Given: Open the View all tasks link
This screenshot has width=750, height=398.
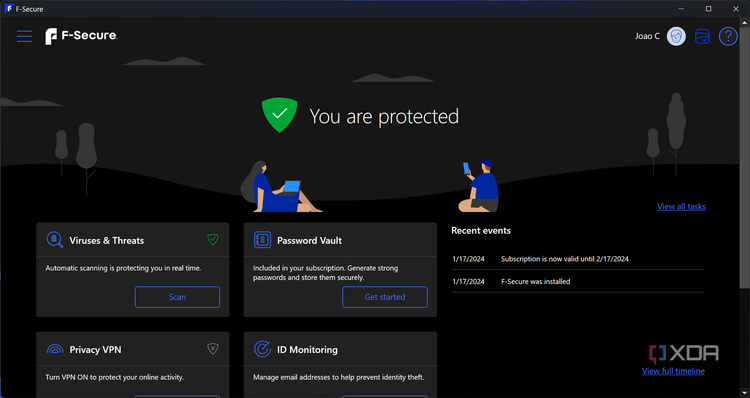Looking at the screenshot, I should (681, 207).
